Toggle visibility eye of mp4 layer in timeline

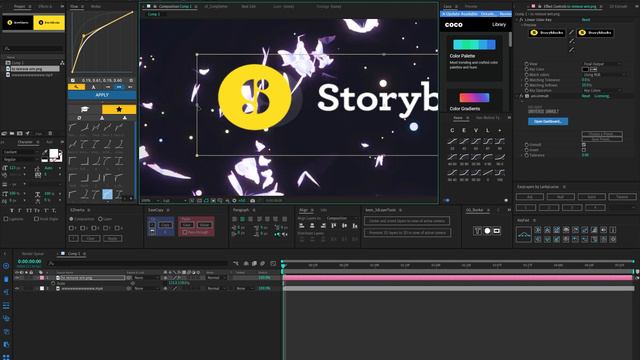[17, 288]
